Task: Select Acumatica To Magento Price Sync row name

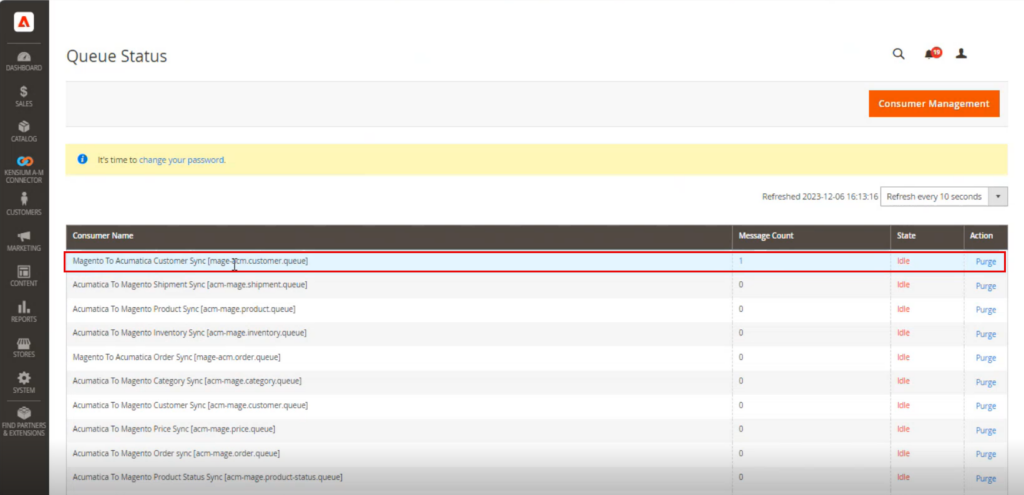Action: point(174,429)
